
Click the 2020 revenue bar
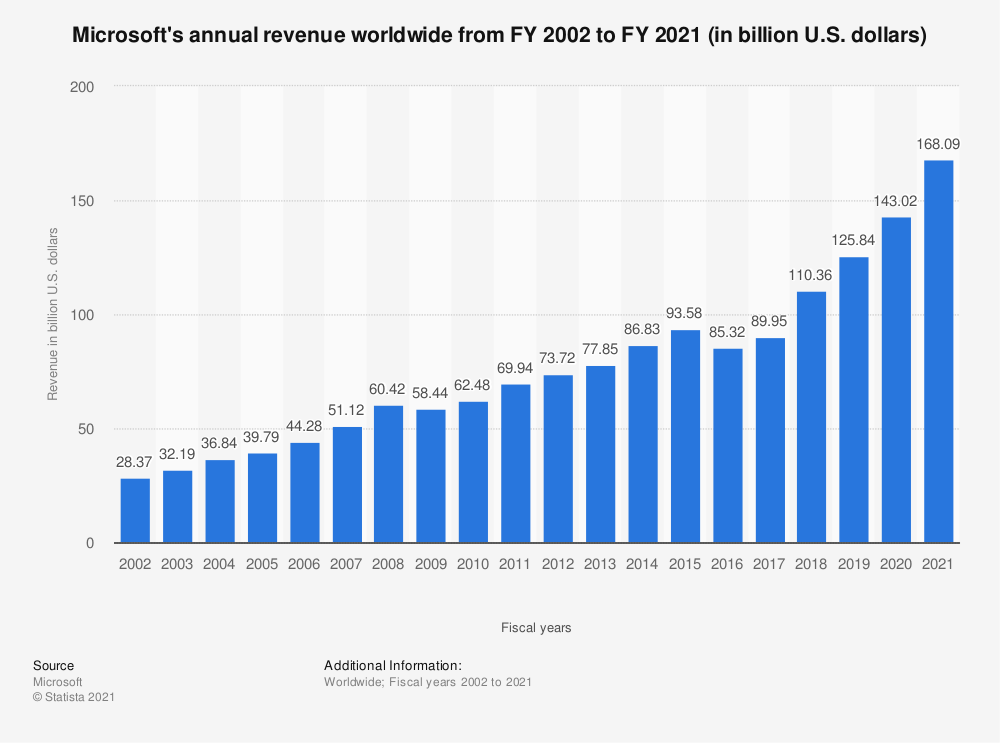[896, 380]
